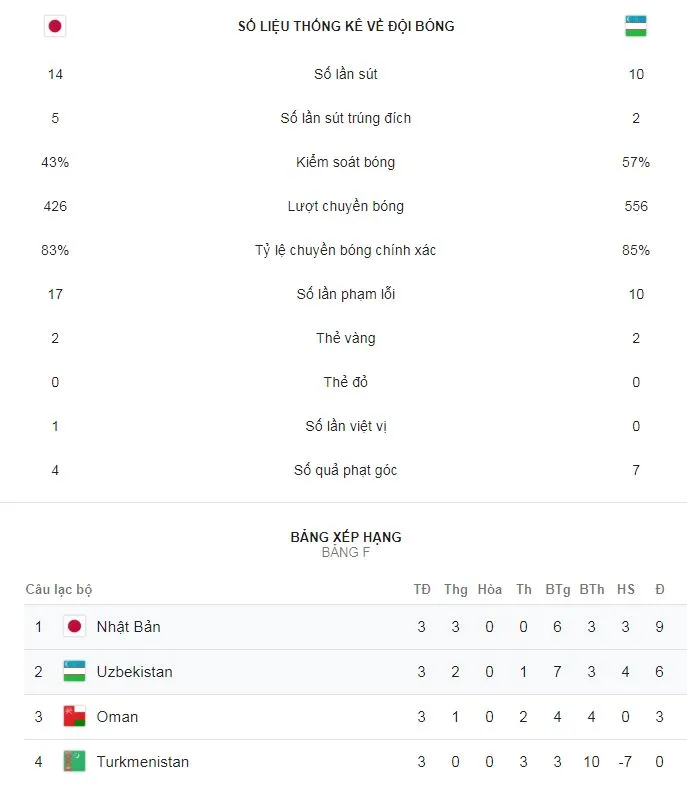
Task: Select the Oman team name
Action: (x=117, y=717)
